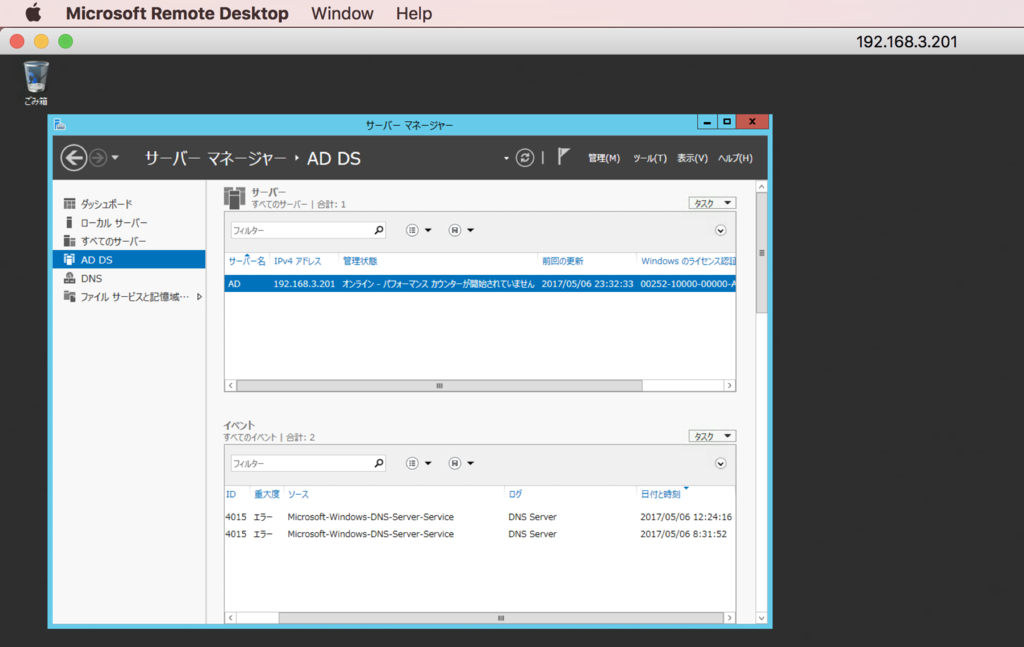1024x647 pixels.
Task: Sort events by the 日付と時刻 column header
Action: (x=660, y=494)
